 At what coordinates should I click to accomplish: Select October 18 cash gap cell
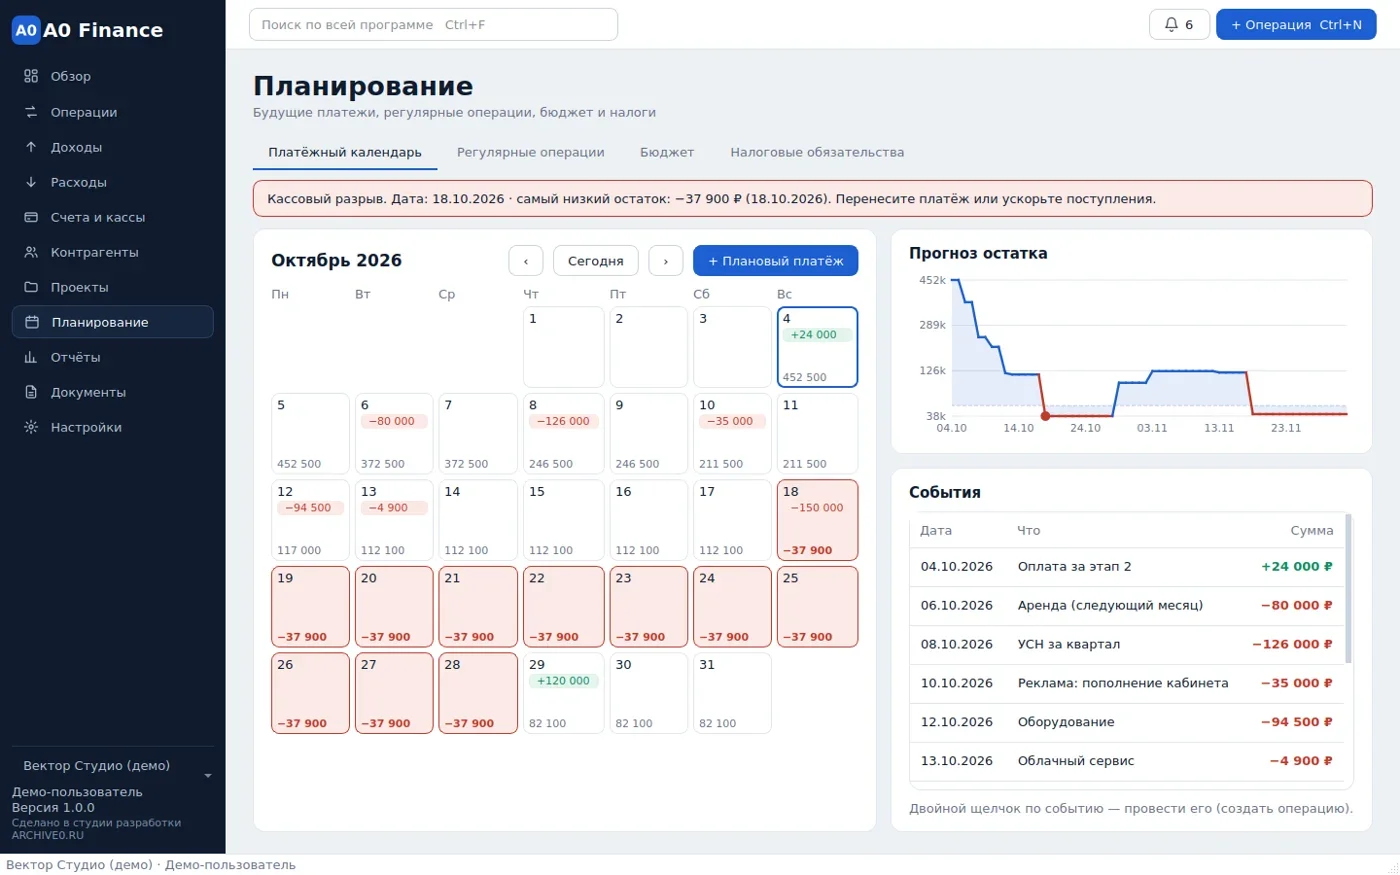817,520
